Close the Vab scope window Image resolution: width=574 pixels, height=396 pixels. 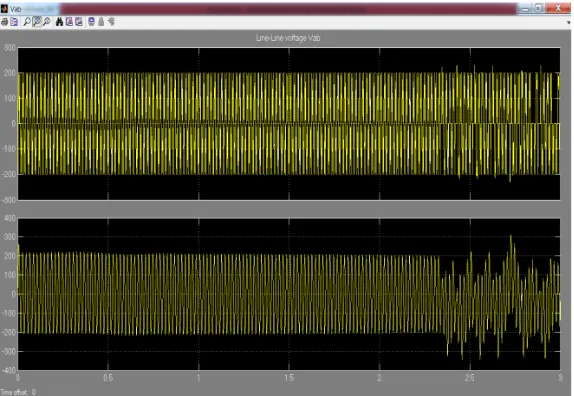pos(558,8)
